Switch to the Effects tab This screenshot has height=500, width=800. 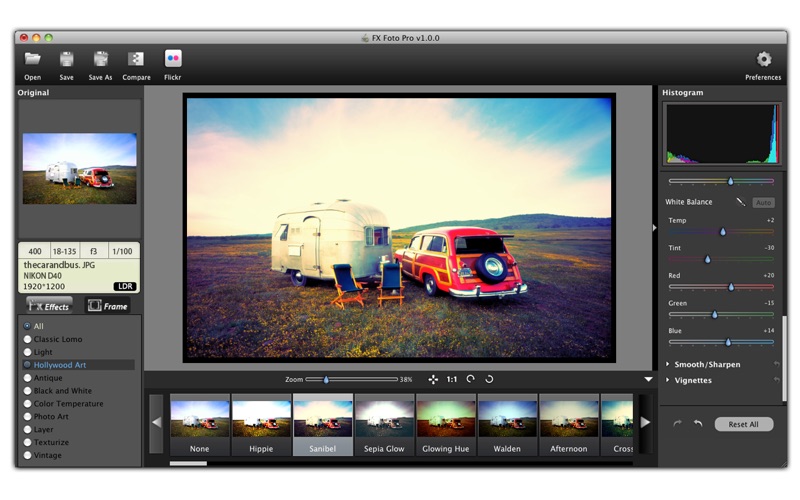[49, 306]
